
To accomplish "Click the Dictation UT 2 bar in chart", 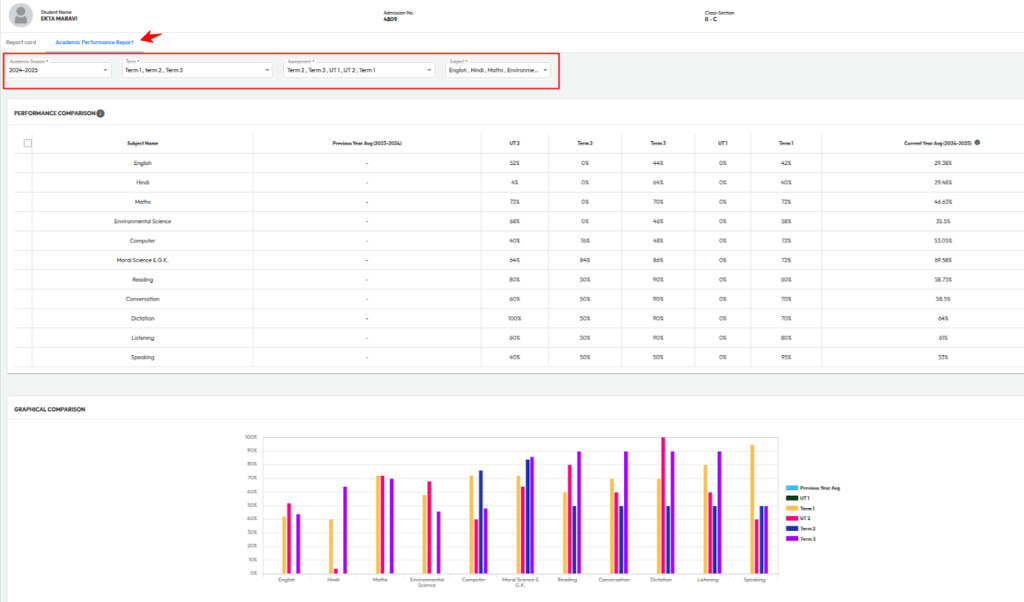I will click(662, 505).
